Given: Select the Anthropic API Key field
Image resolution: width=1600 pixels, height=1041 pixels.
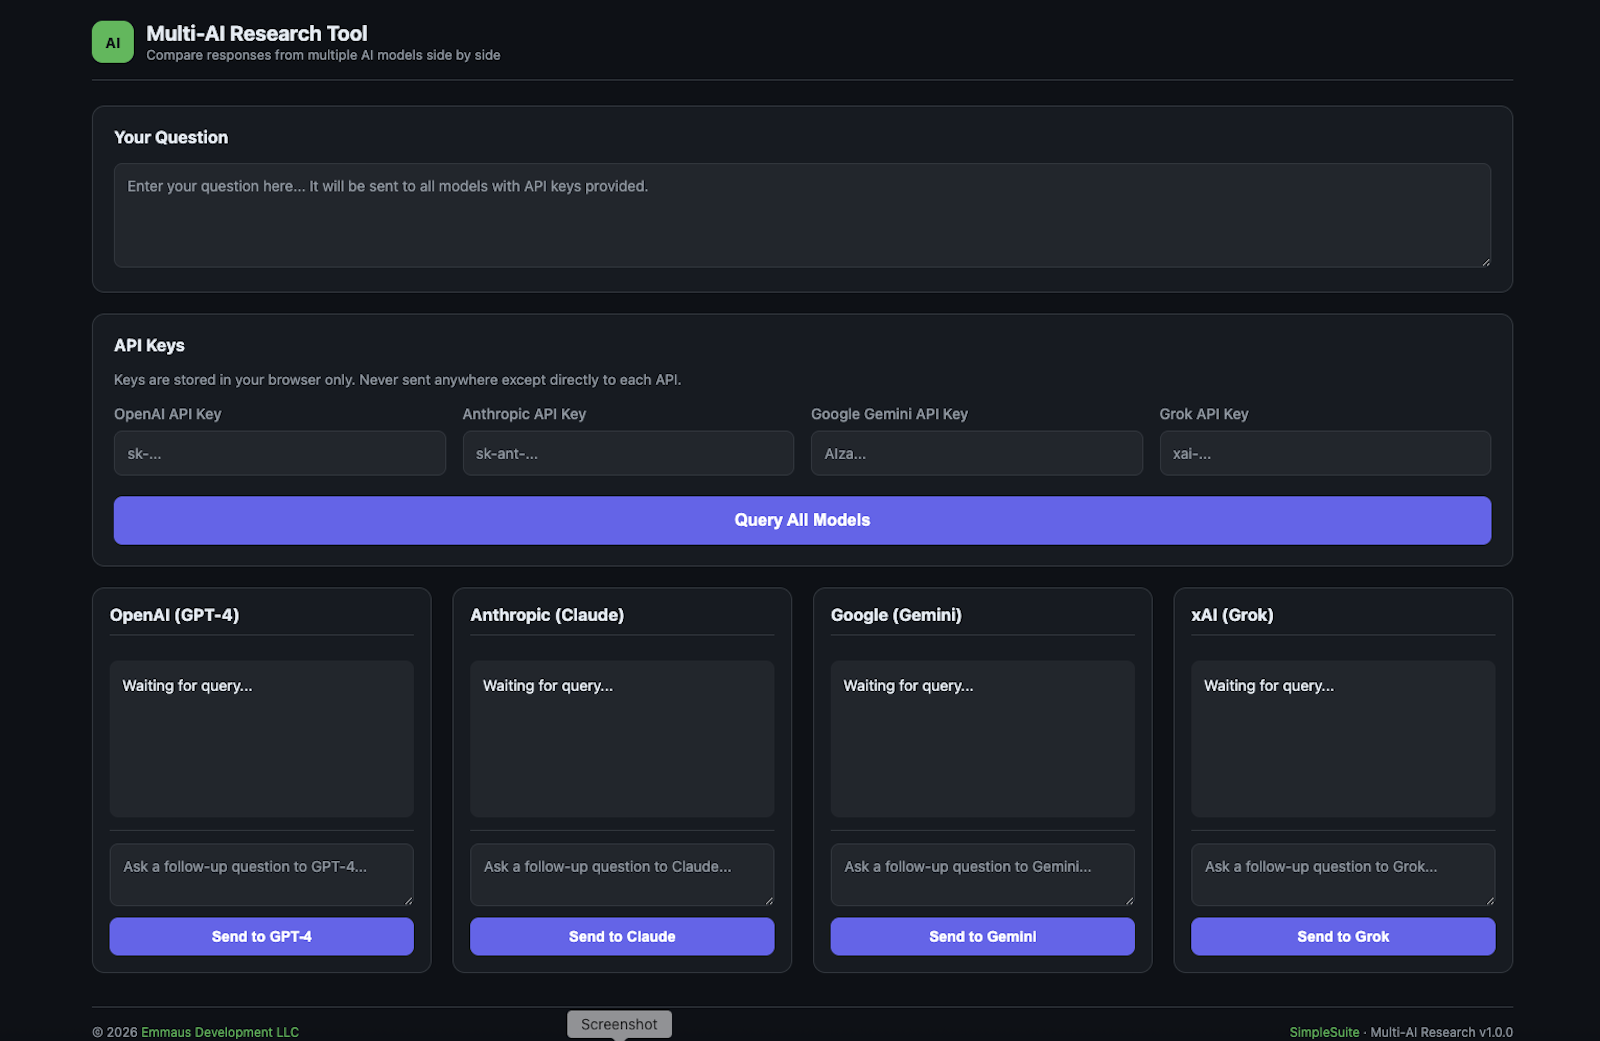Looking at the screenshot, I should point(628,453).
